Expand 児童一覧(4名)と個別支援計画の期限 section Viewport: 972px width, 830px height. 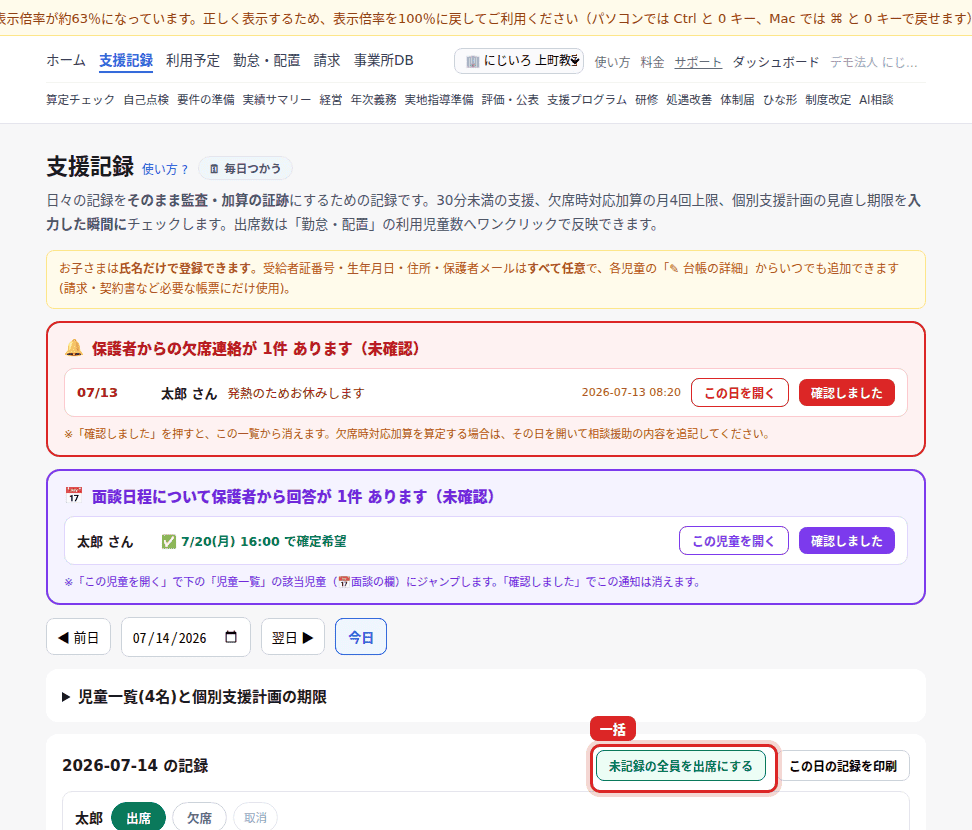tap(486, 697)
